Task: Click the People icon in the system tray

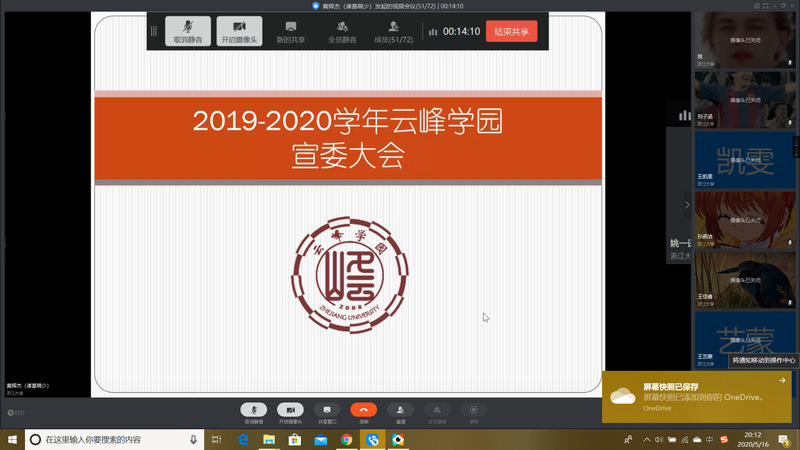Action: (x=628, y=439)
